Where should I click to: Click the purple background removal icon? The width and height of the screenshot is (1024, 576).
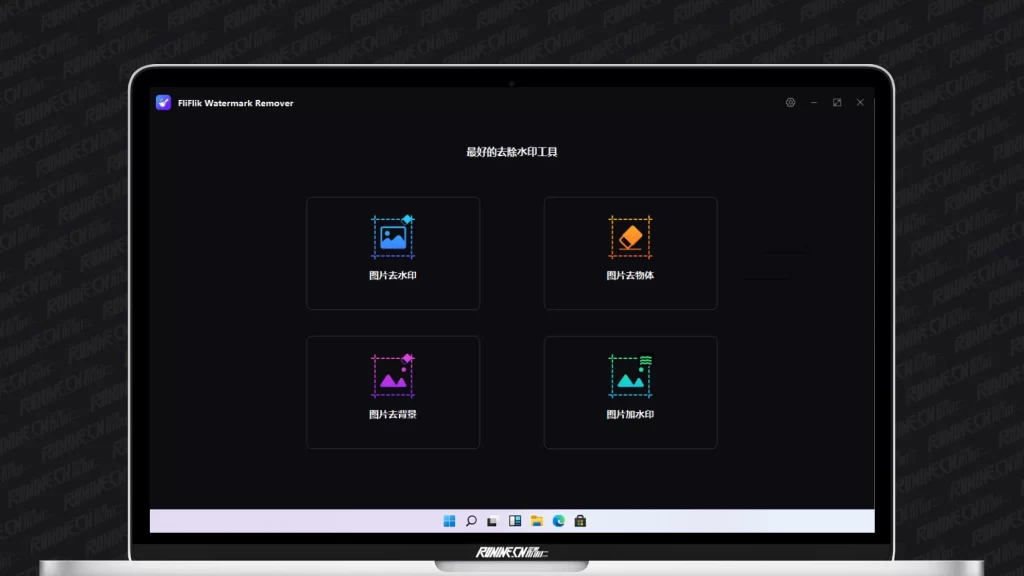click(x=393, y=375)
